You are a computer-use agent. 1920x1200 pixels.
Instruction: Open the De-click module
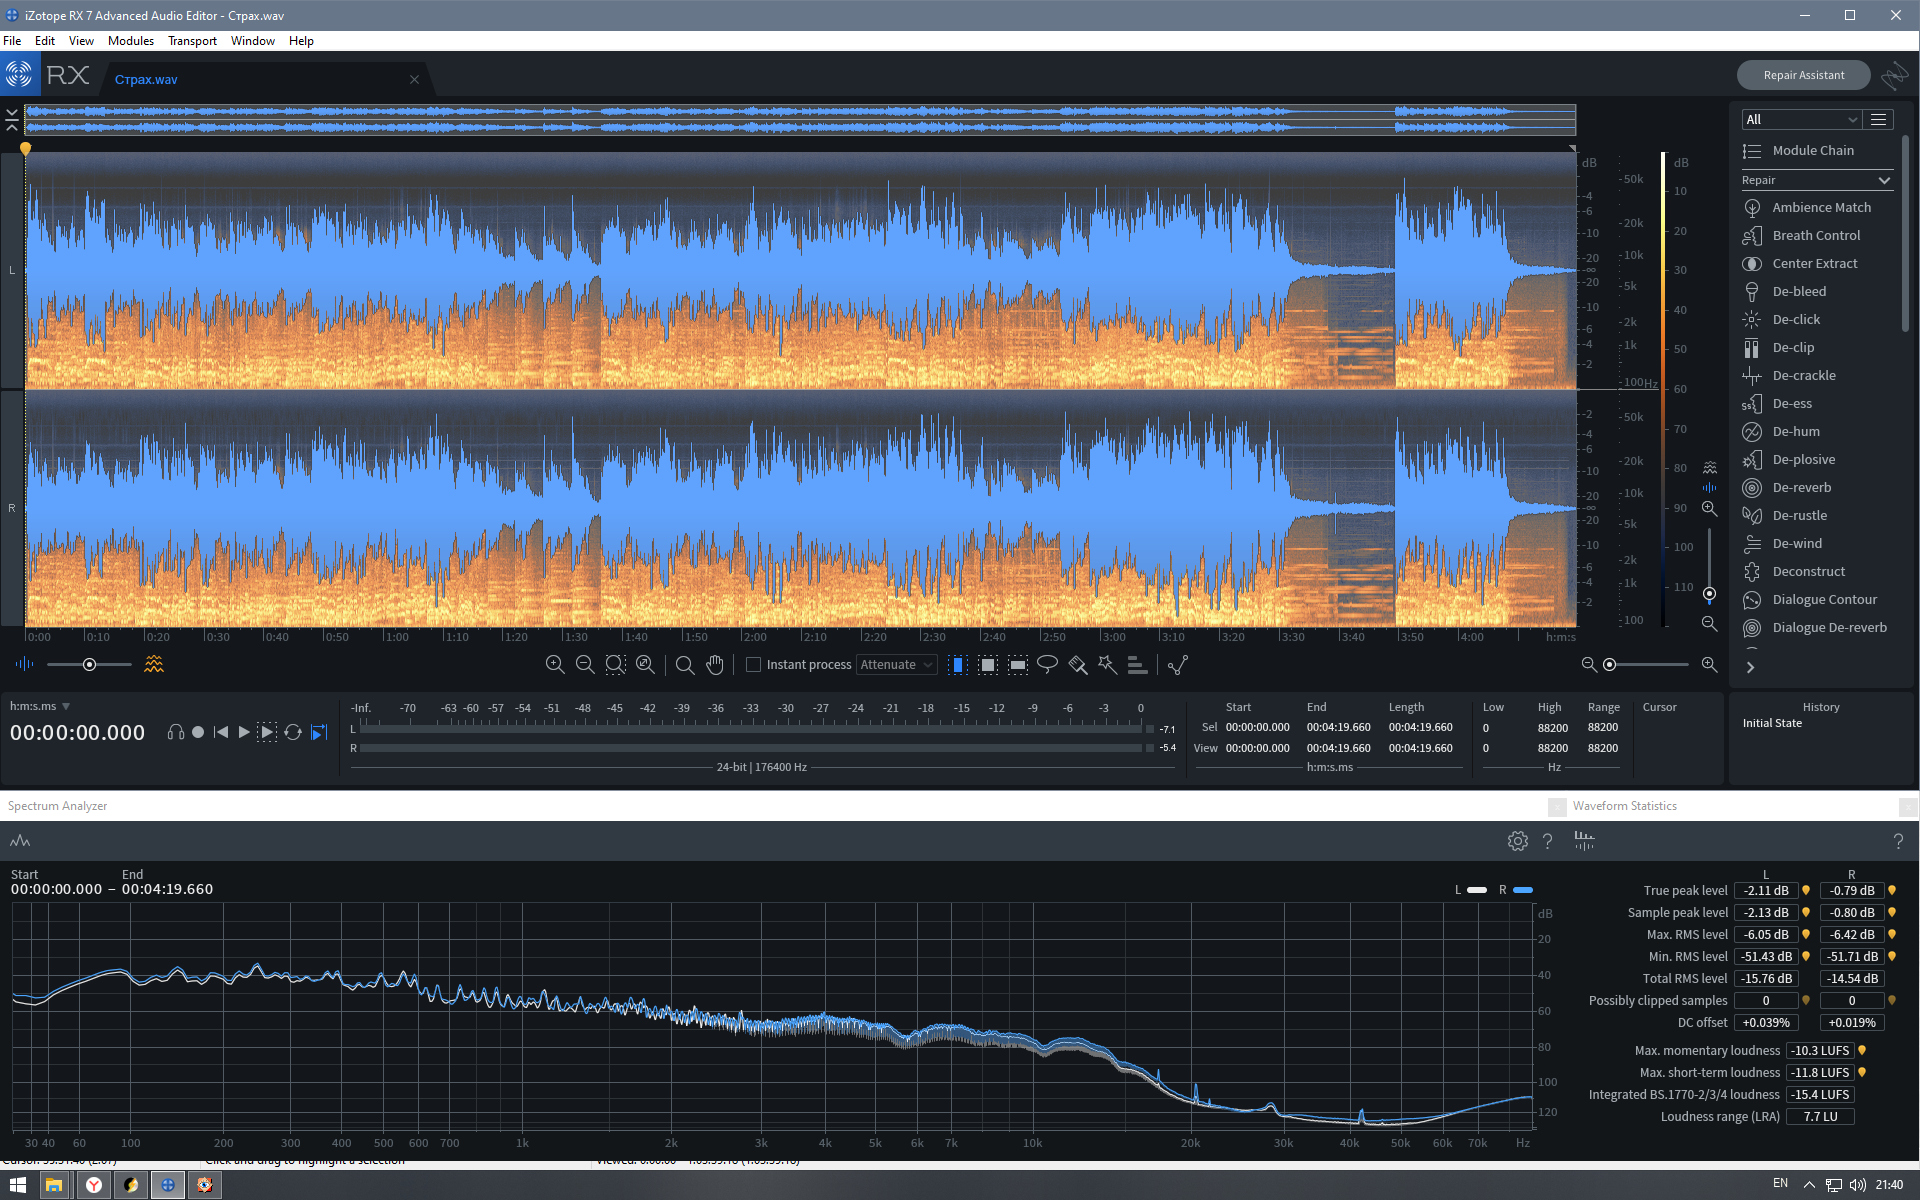point(1796,319)
